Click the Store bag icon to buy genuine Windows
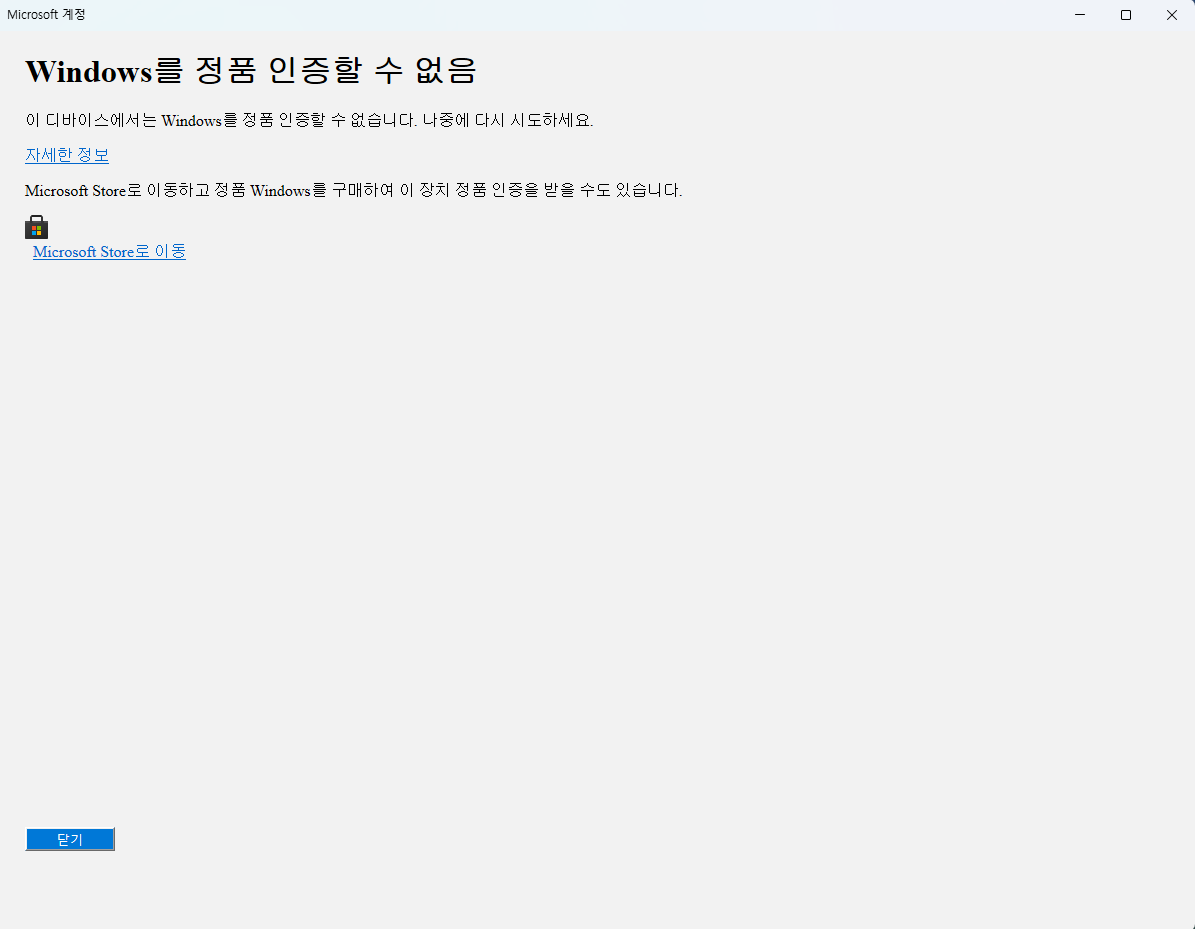1195x929 pixels. click(x=36, y=227)
